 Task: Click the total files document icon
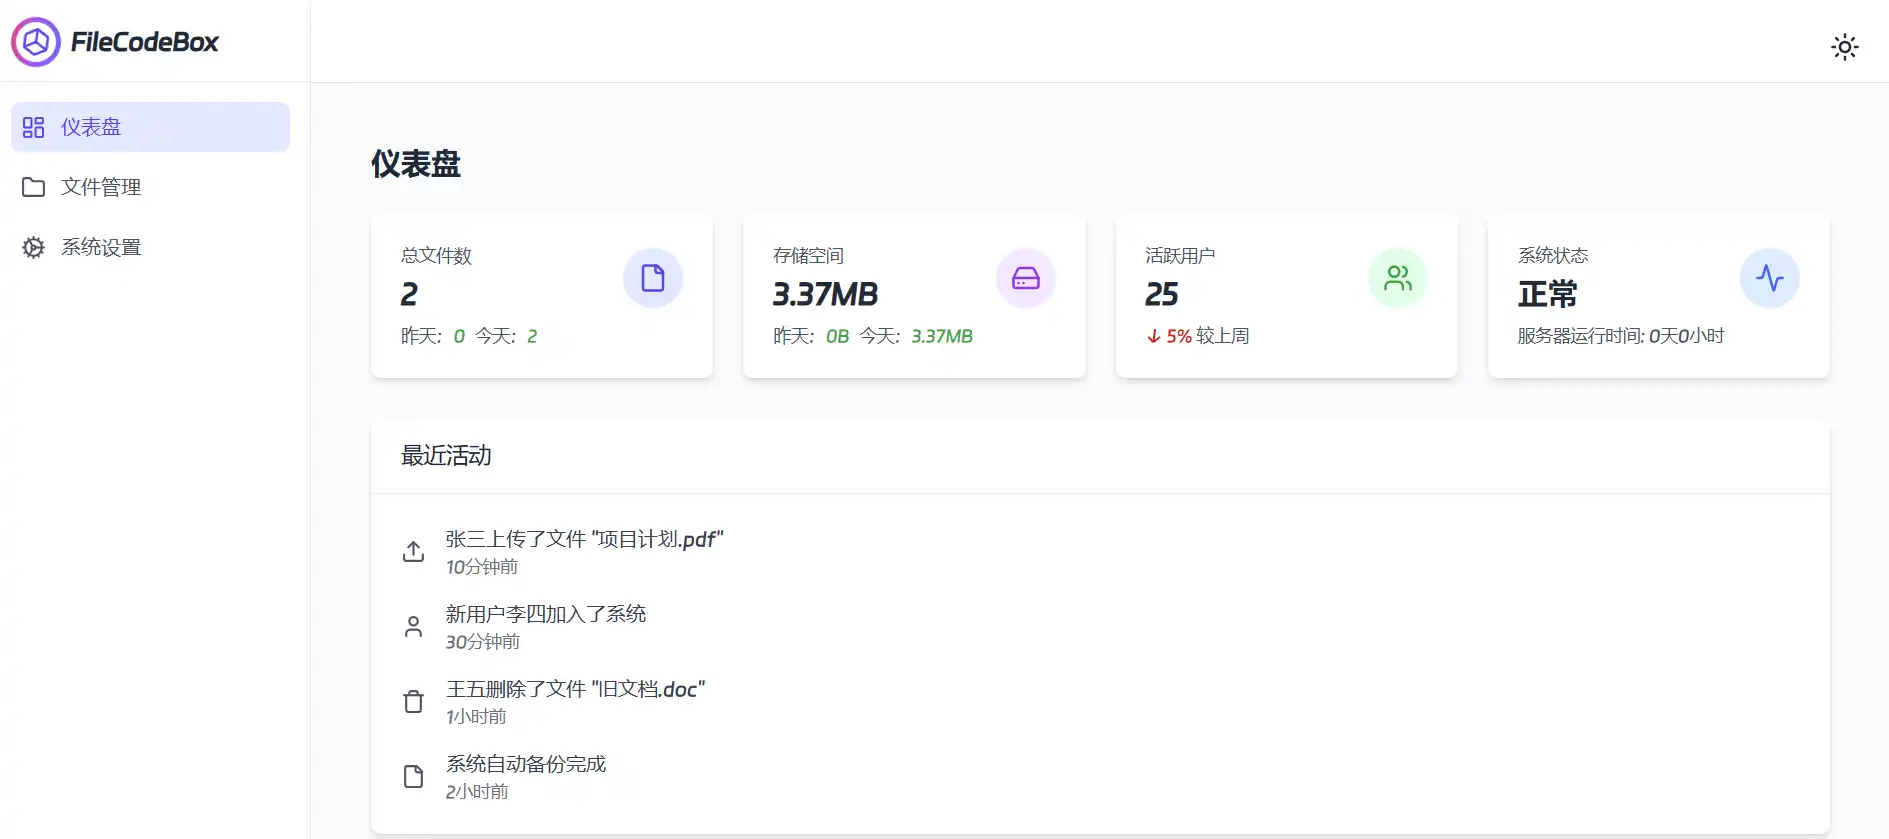(652, 278)
